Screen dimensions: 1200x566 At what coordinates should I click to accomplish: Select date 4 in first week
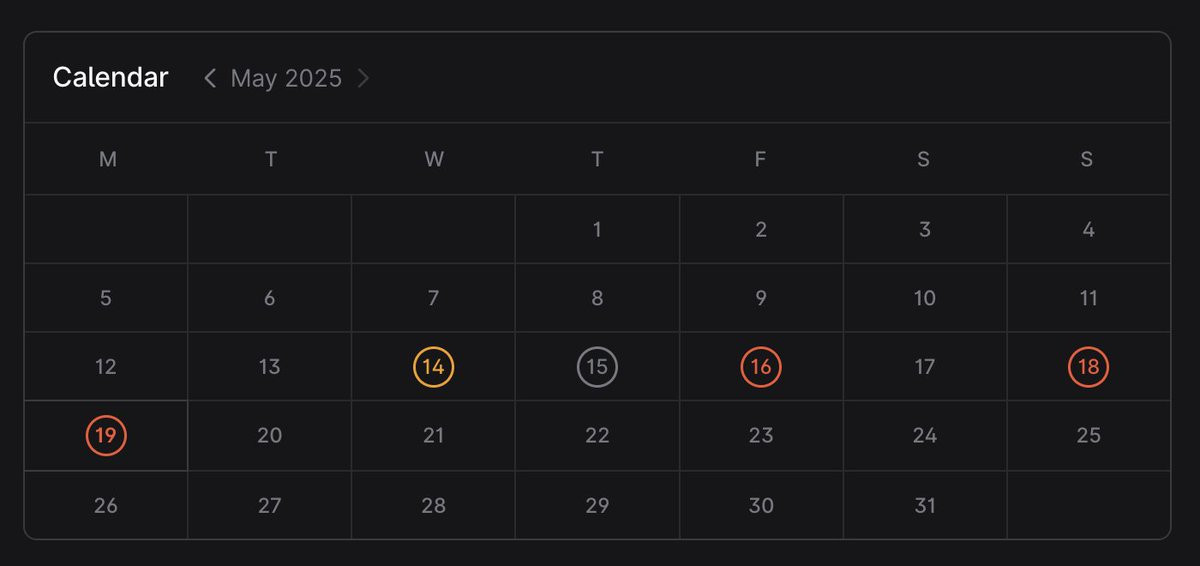tap(1088, 229)
